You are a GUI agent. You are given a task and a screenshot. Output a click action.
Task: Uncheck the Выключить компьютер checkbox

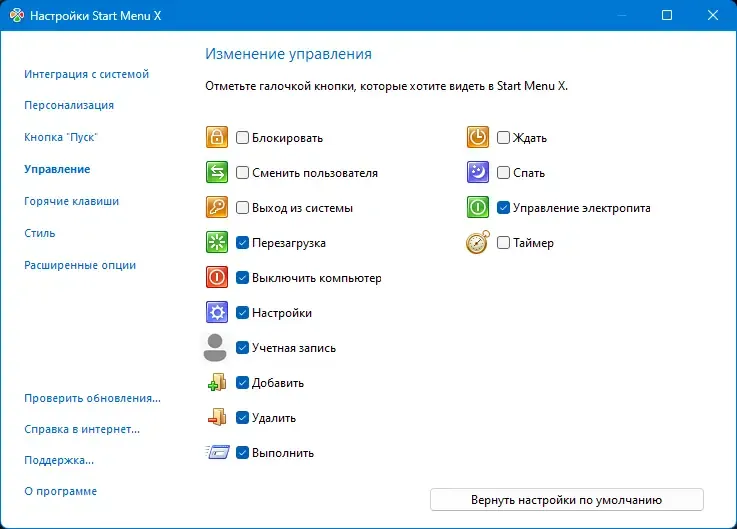(242, 277)
